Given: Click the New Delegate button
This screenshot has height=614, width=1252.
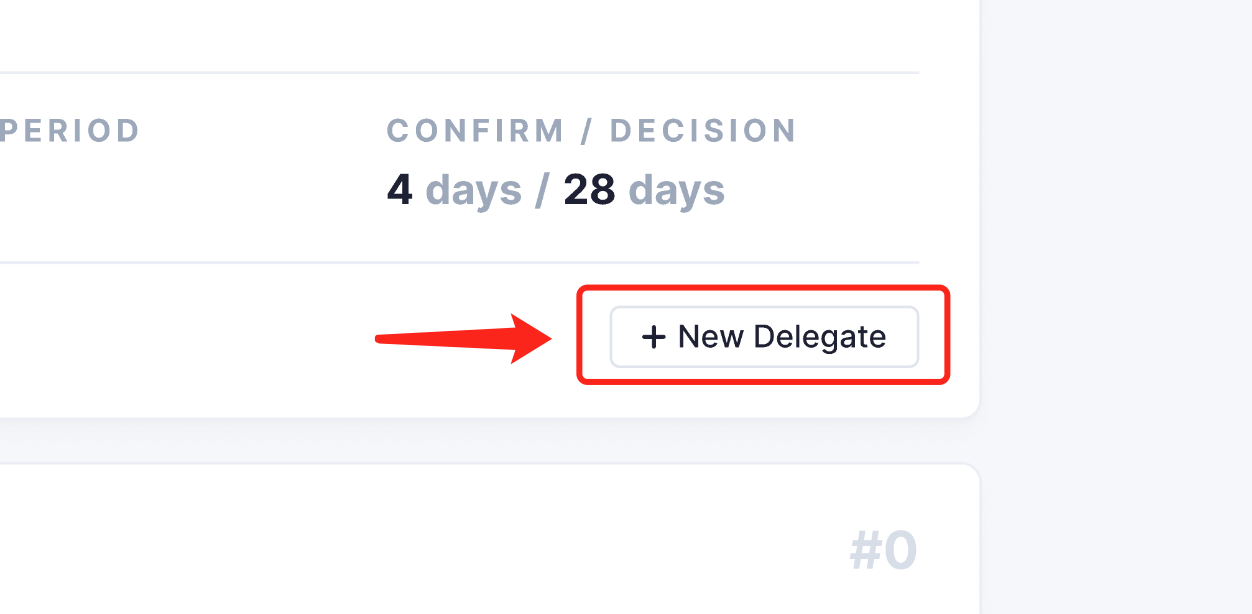Looking at the screenshot, I should coord(764,337).
